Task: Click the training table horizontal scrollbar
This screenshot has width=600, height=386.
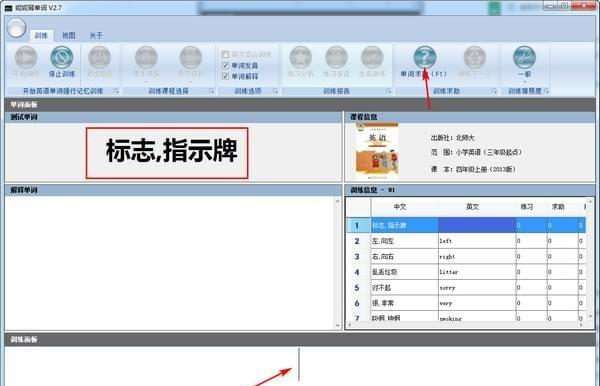Action: [466, 325]
